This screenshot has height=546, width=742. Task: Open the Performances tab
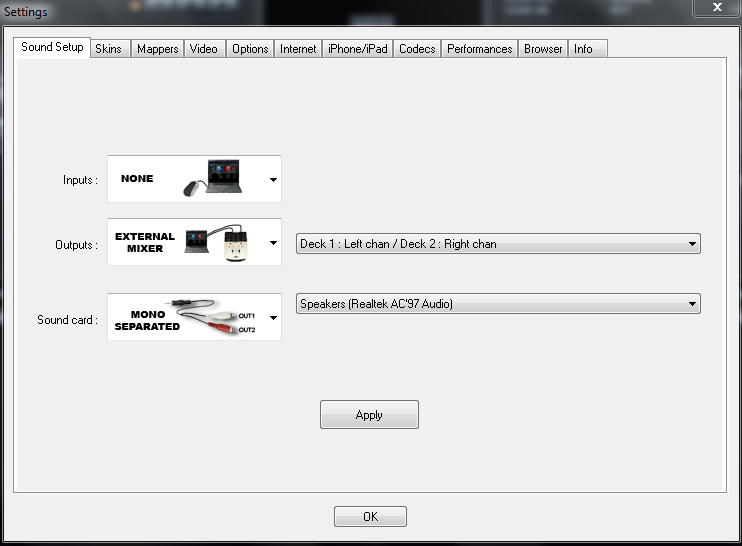(x=479, y=49)
